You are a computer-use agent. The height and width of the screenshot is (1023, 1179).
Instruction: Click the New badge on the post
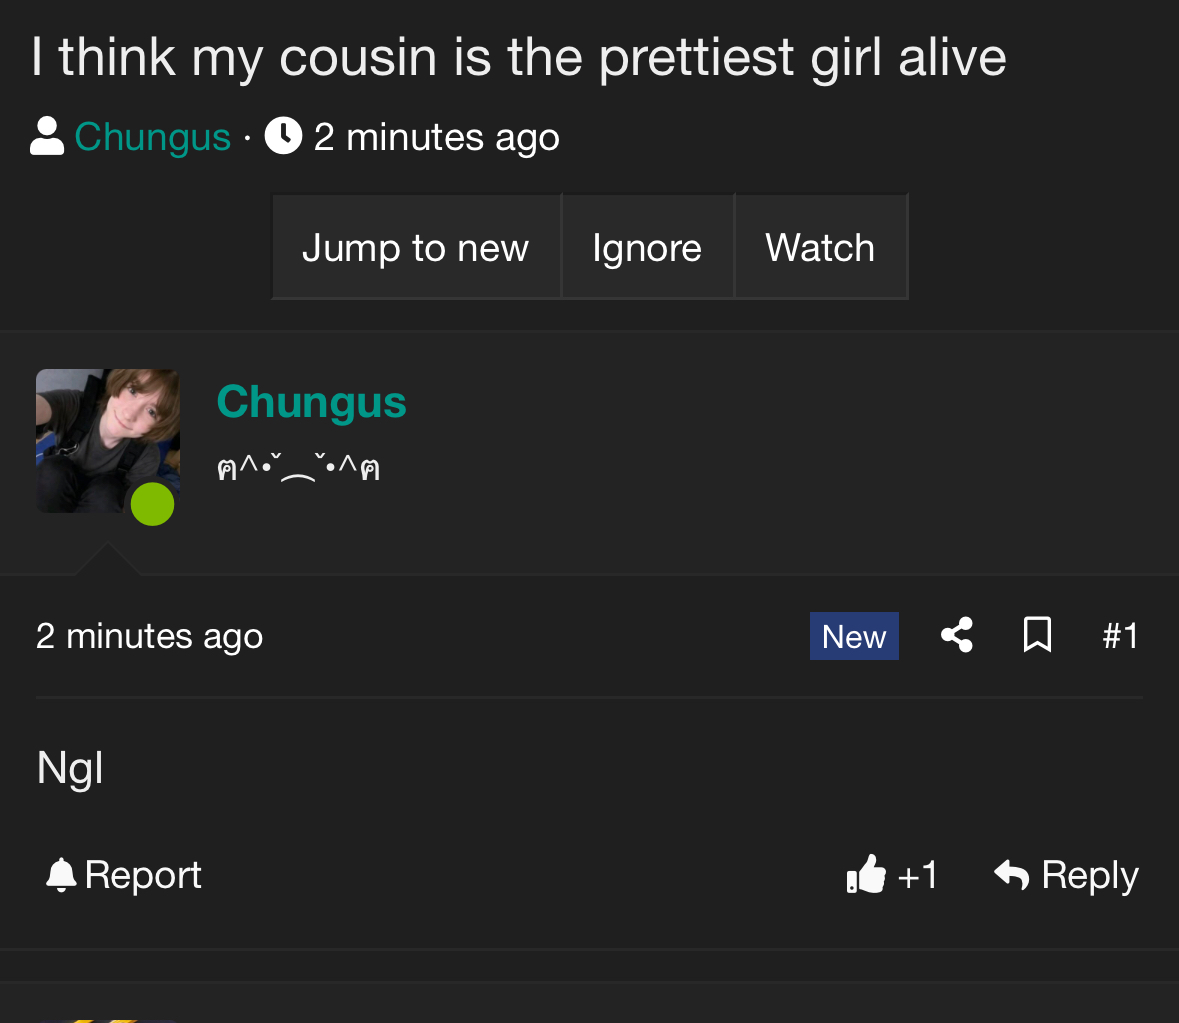point(854,636)
